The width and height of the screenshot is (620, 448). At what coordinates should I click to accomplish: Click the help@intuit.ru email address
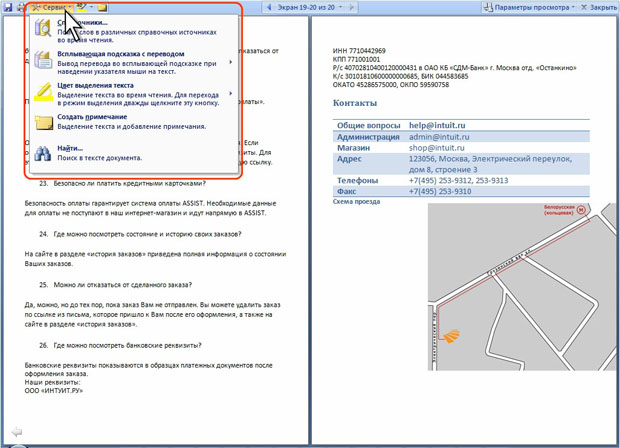pyautogui.click(x=437, y=125)
